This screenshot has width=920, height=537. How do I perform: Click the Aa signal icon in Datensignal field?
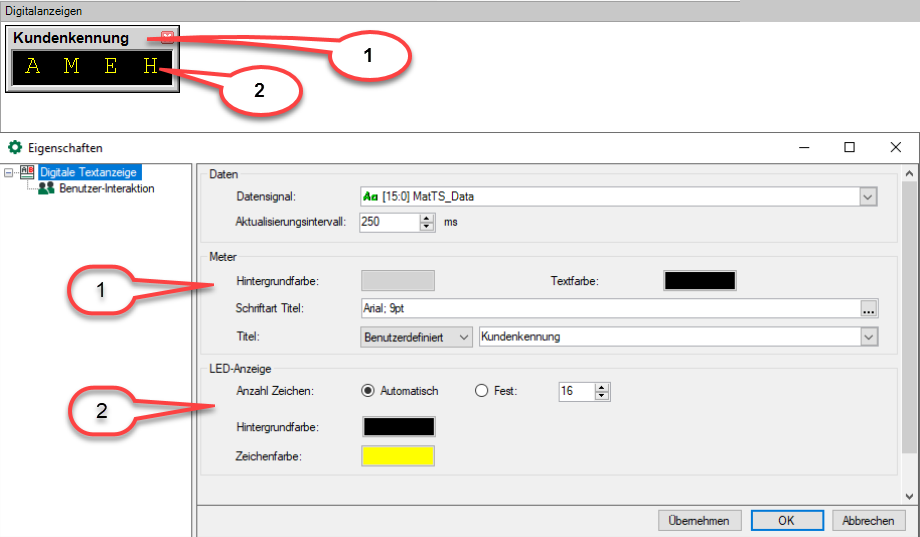tap(370, 197)
